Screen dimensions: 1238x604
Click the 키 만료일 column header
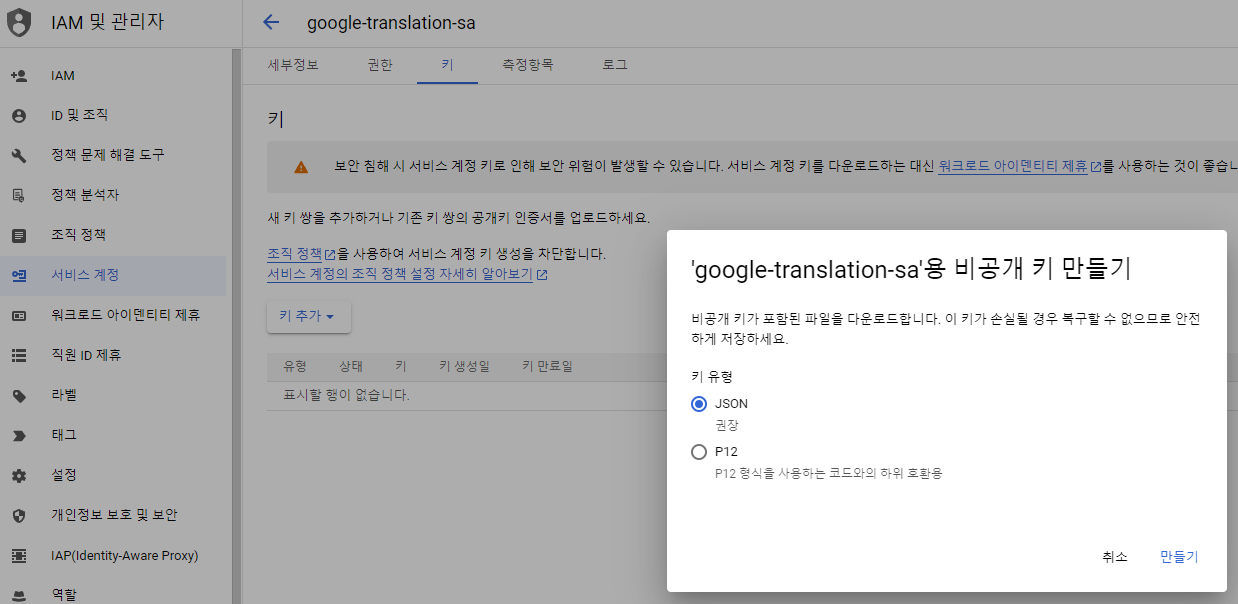(548, 366)
